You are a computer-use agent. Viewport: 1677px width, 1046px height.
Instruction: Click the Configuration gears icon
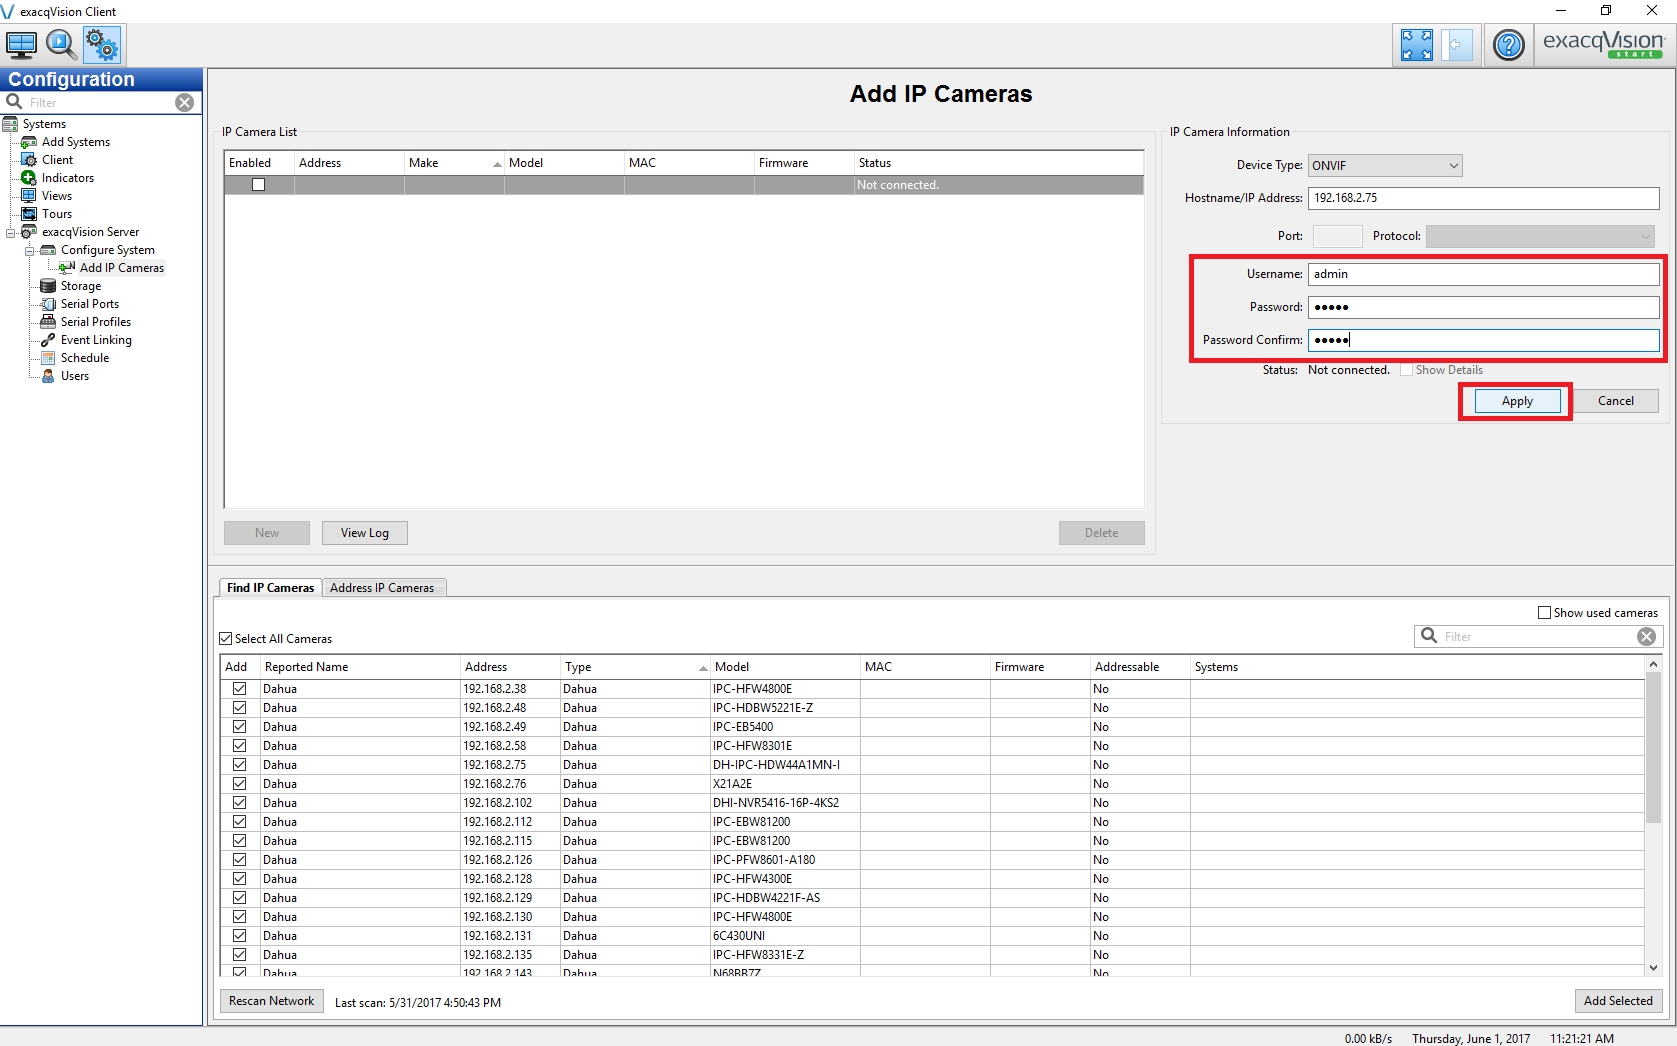click(x=101, y=45)
